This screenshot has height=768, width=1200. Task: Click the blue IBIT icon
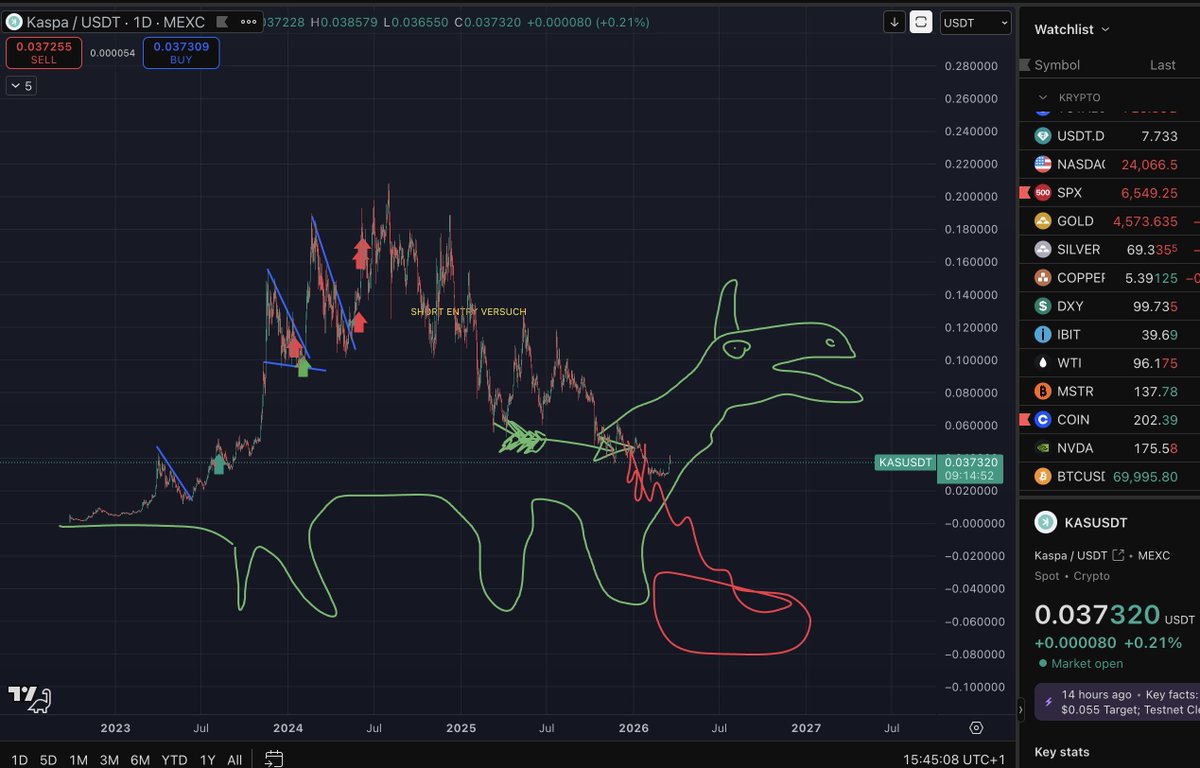1043,334
